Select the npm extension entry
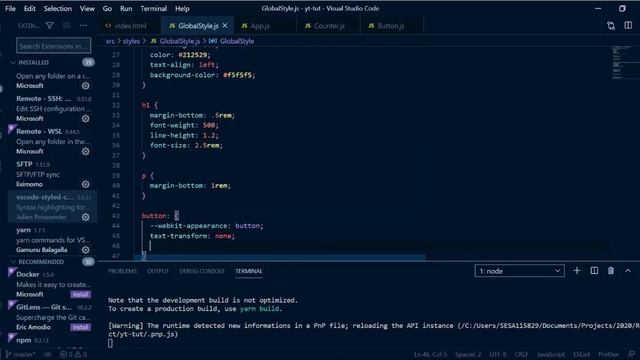The width and height of the screenshot is (640, 360). coord(52,340)
